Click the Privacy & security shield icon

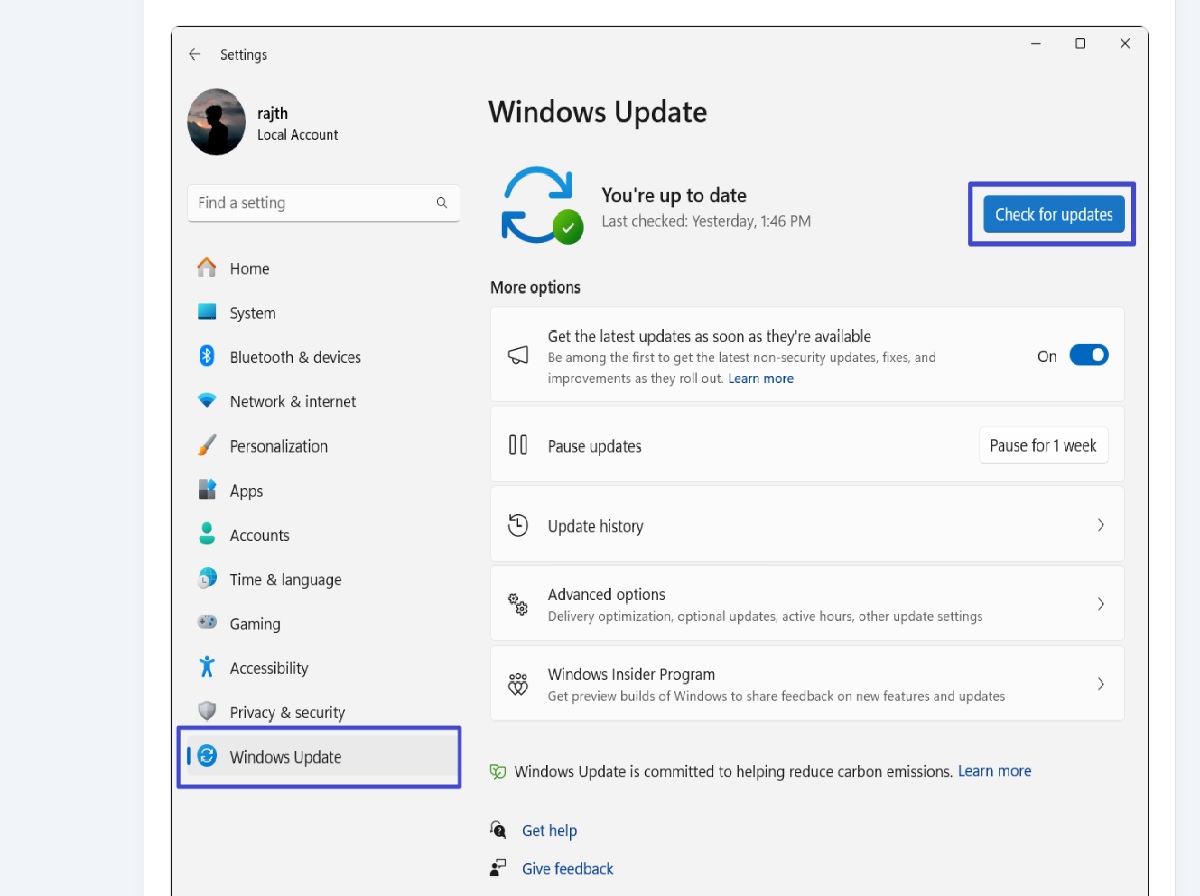[207, 711]
